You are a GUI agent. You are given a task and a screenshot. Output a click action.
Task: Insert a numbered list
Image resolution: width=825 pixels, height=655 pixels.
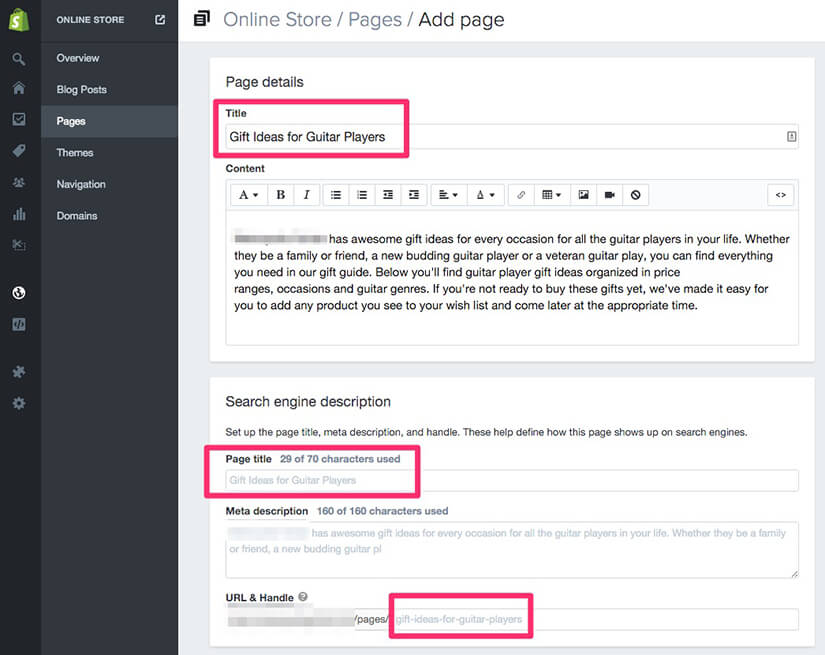point(362,195)
